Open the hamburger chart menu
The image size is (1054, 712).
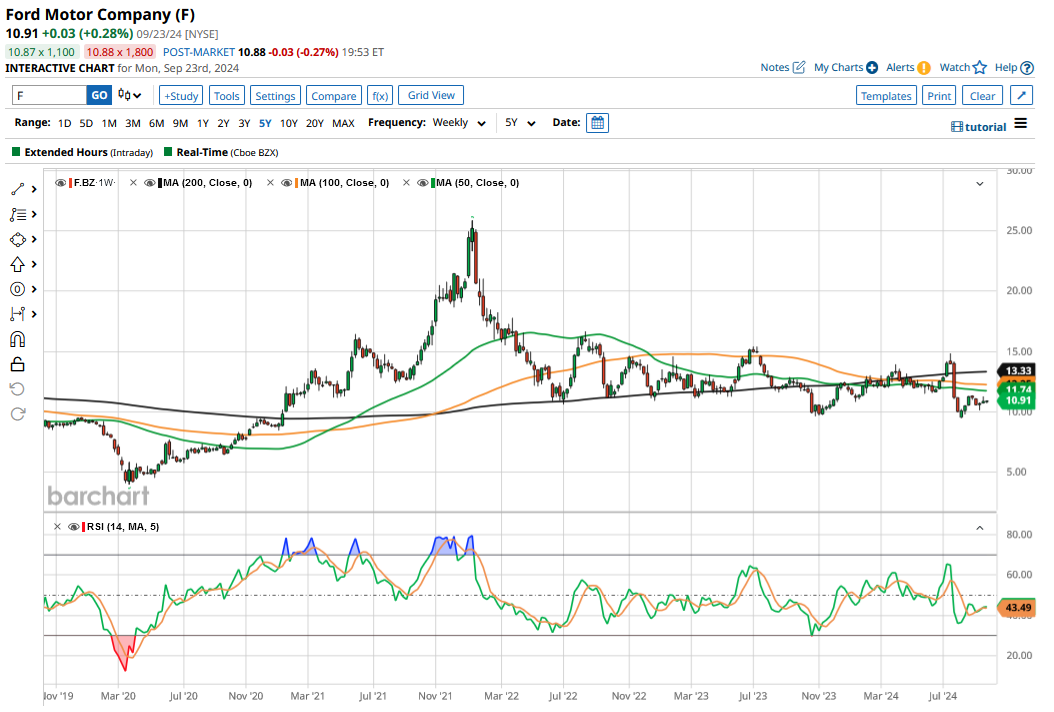[x=1020, y=124]
